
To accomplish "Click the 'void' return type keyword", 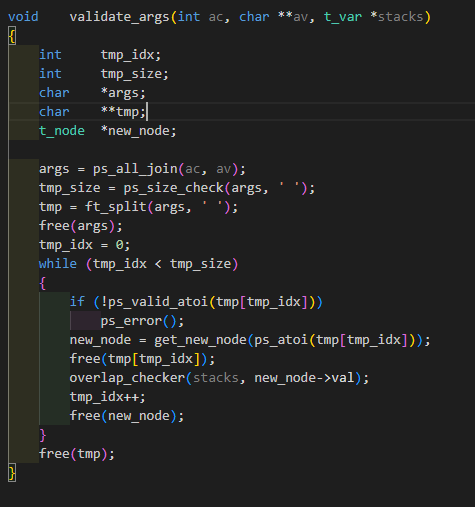I will [x=23, y=17].
